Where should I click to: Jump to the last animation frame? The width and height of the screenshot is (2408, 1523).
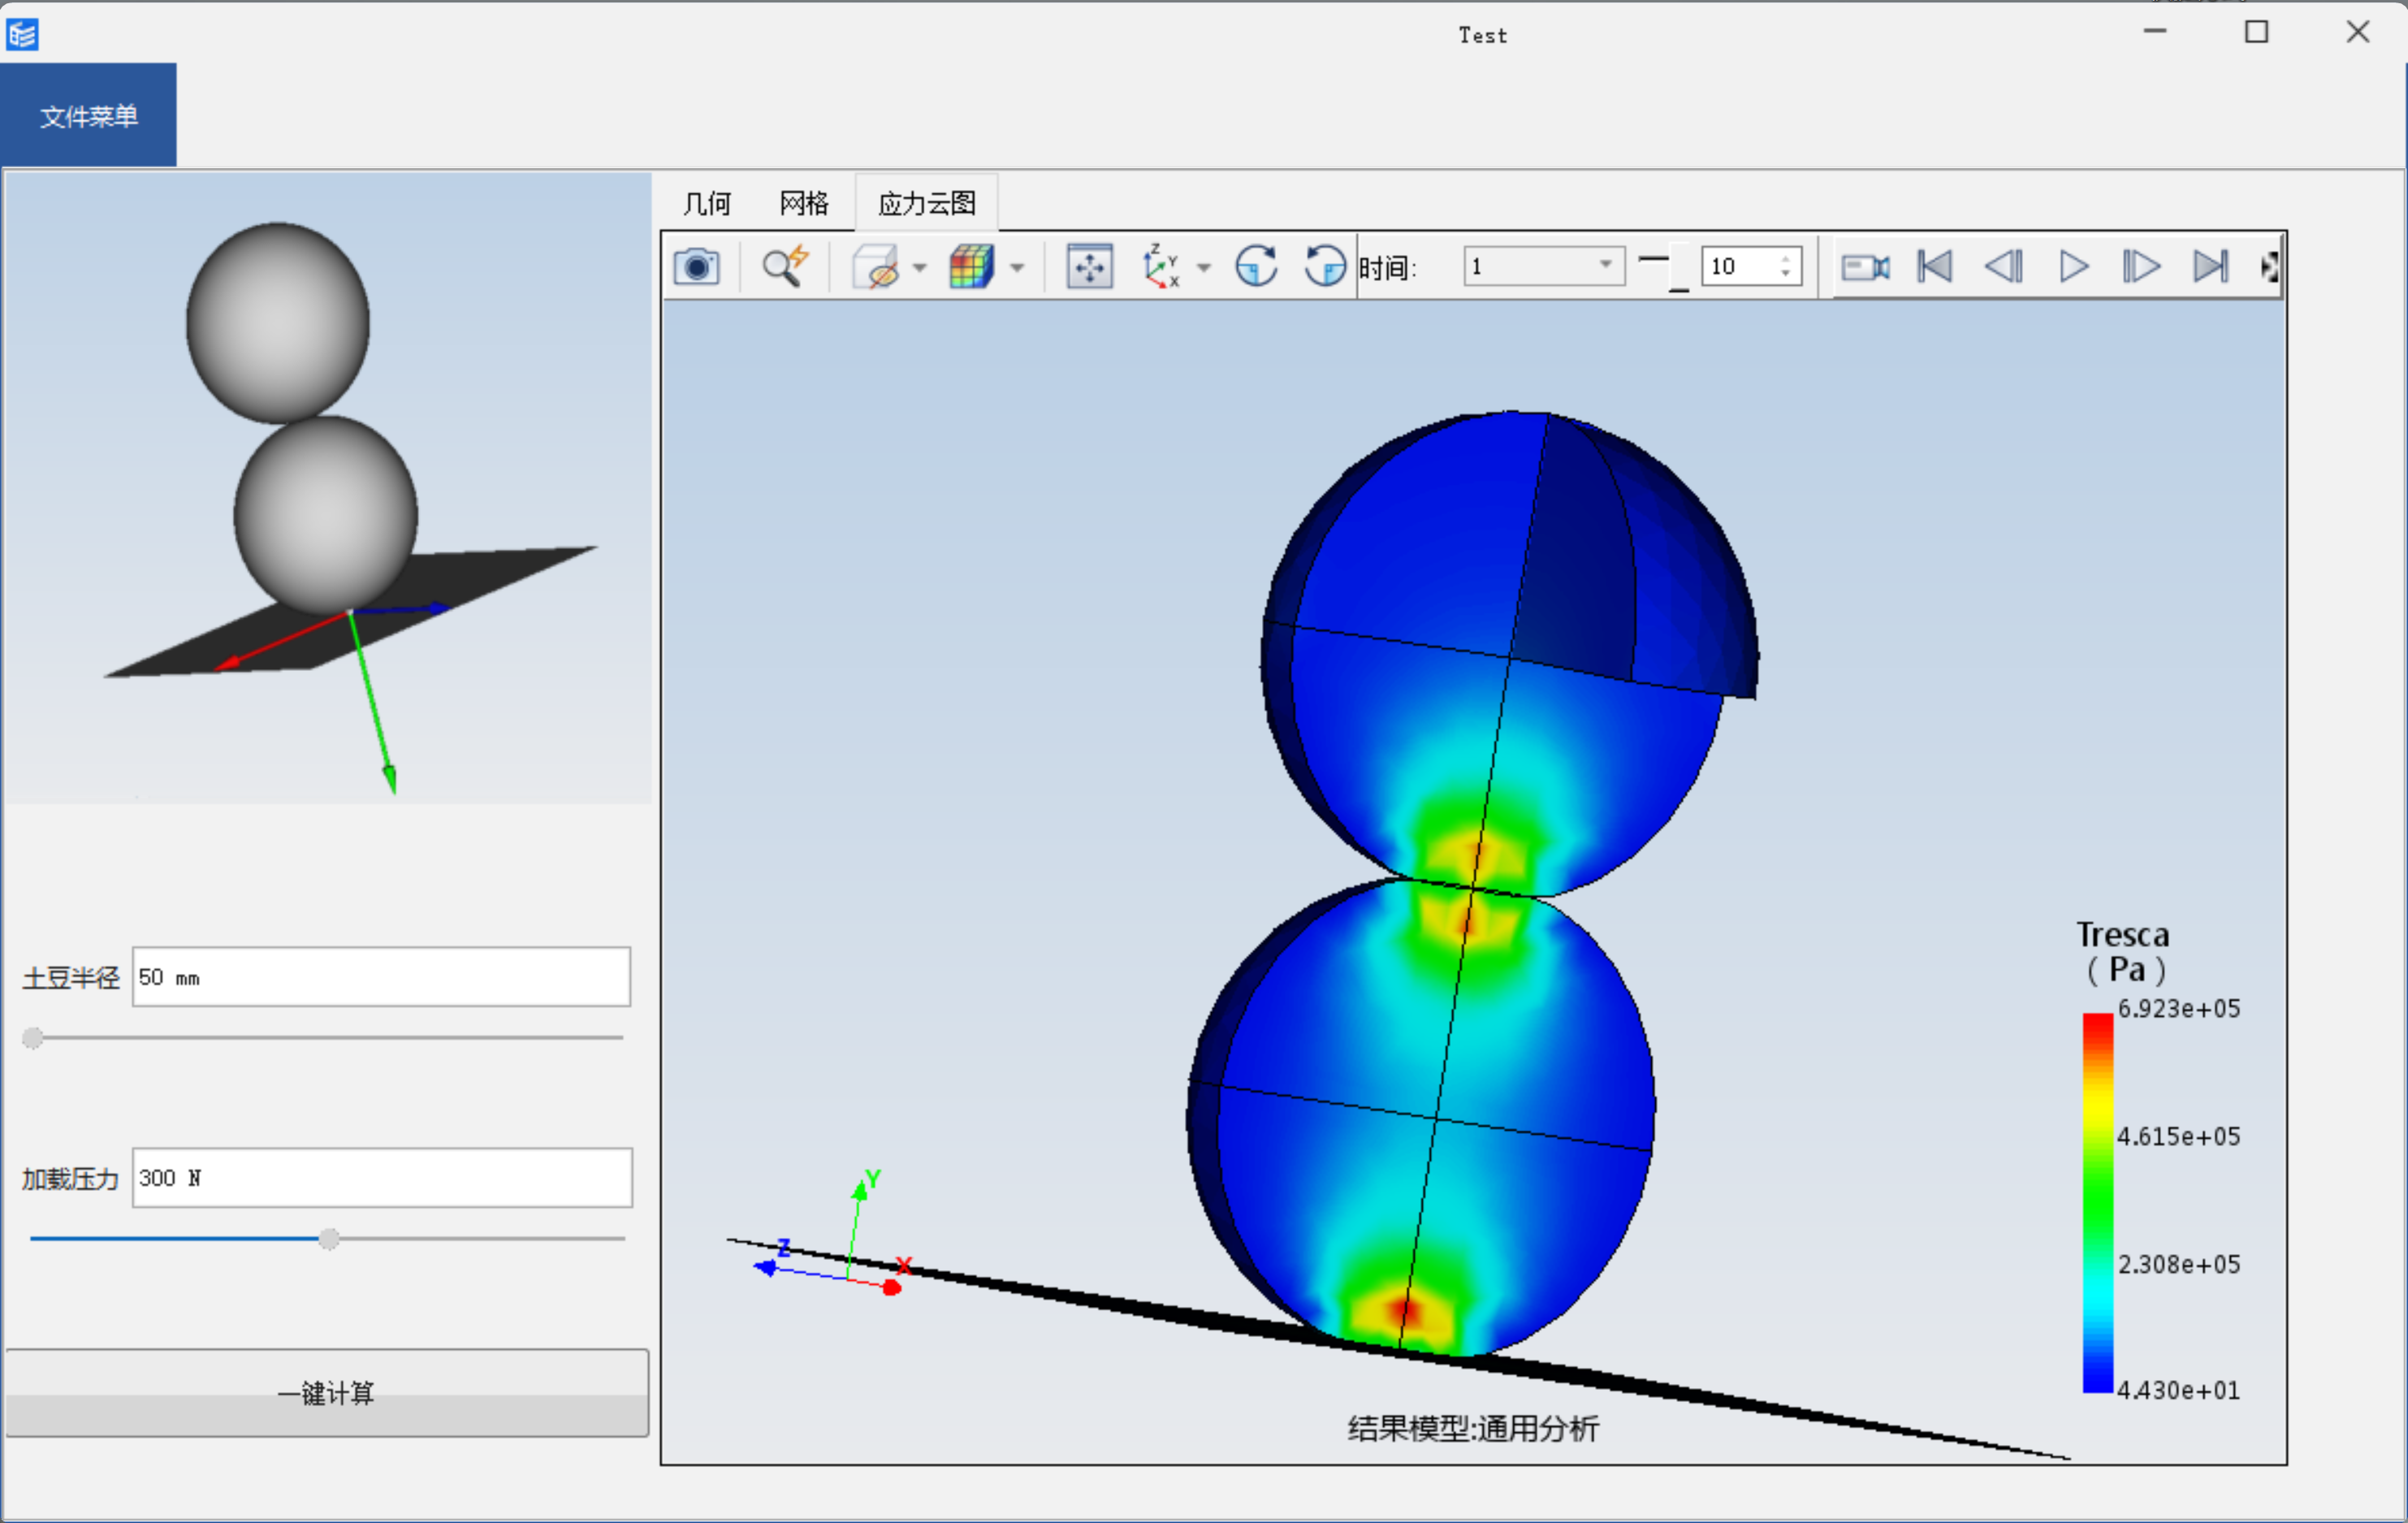coord(2211,267)
